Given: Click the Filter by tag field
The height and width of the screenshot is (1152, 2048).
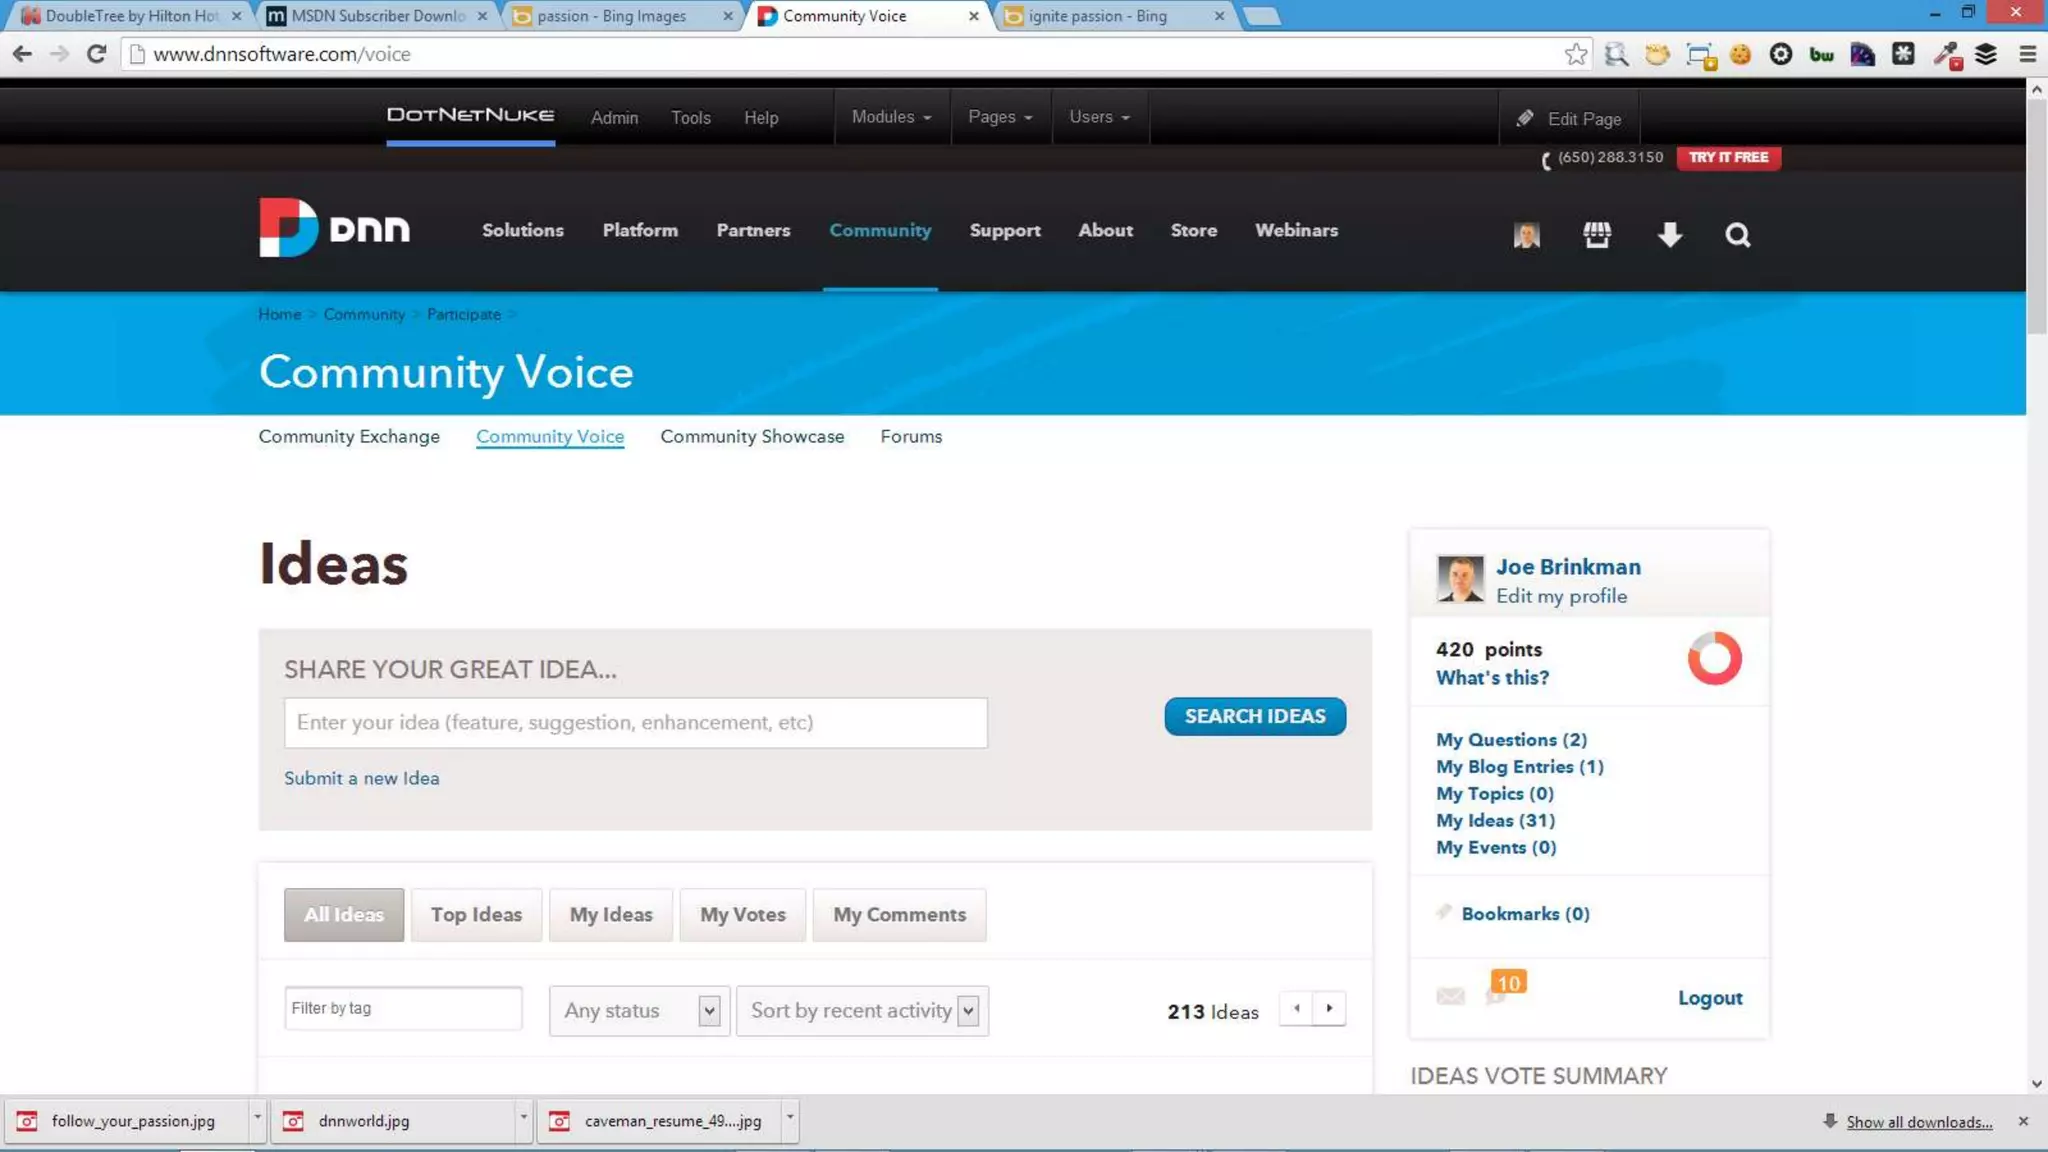Looking at the screenshot, I should (x=402, y=1008).
